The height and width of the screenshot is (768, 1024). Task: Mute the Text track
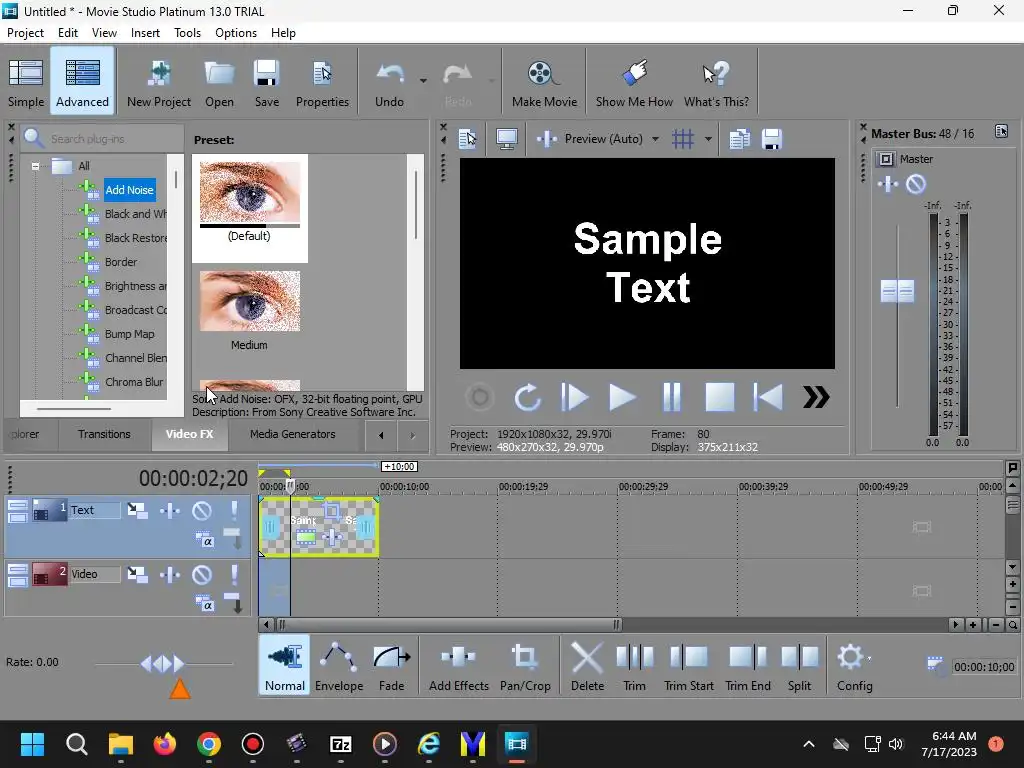click(x=202, y=510)
